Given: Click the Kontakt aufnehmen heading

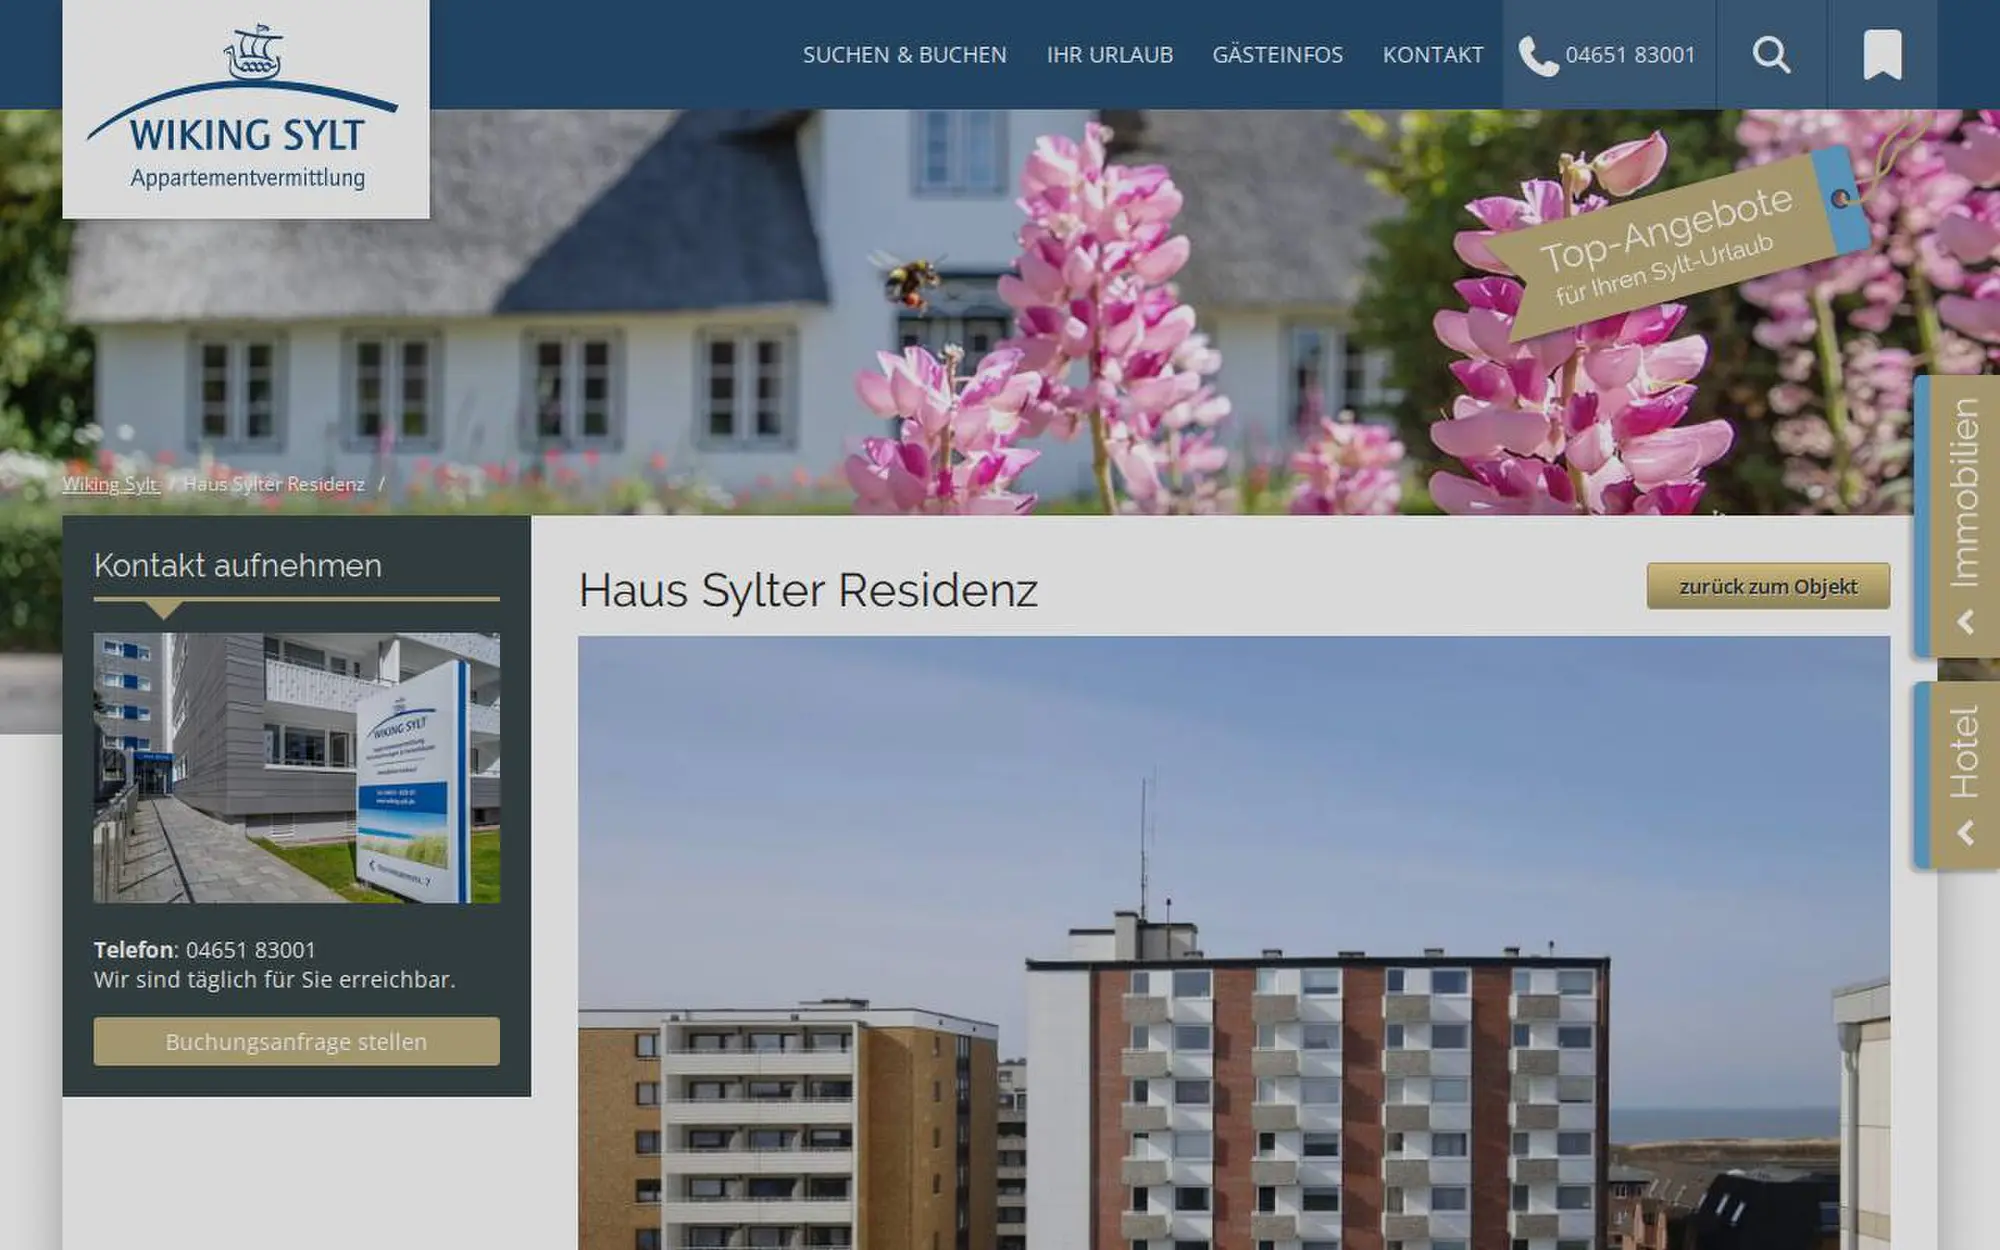Looking at the screenshot, I should coord(238,565).
